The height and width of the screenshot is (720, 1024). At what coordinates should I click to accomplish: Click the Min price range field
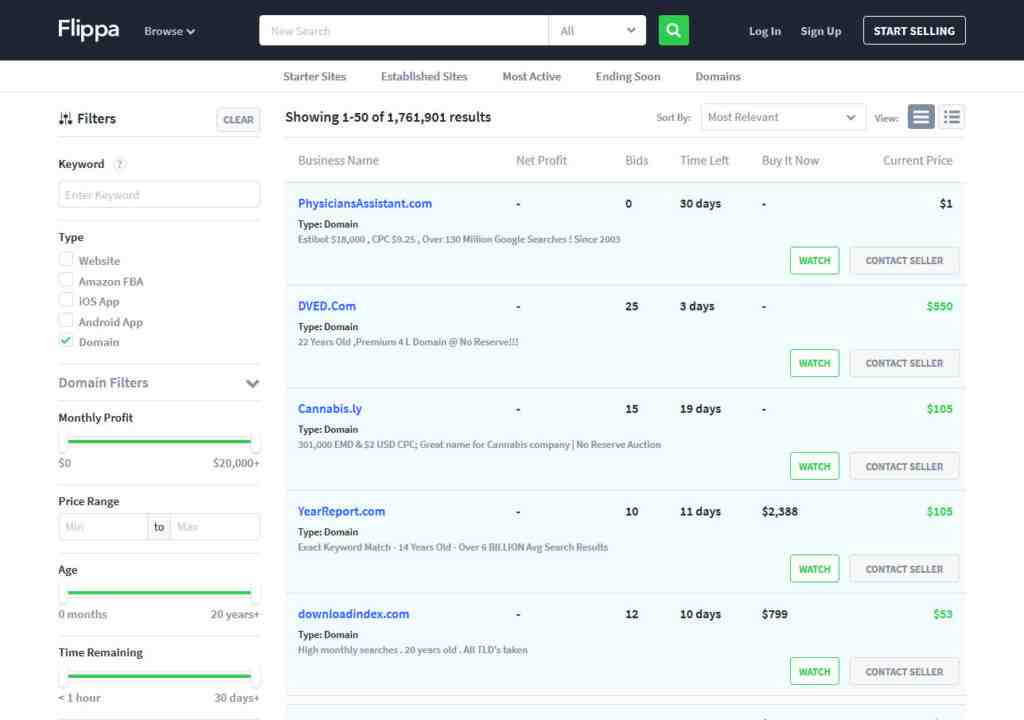coord(103,527)
